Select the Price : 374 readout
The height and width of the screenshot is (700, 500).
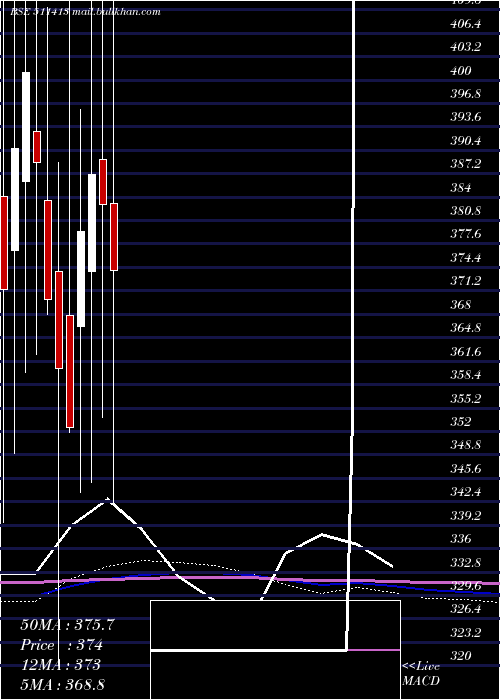pos(62,645)
